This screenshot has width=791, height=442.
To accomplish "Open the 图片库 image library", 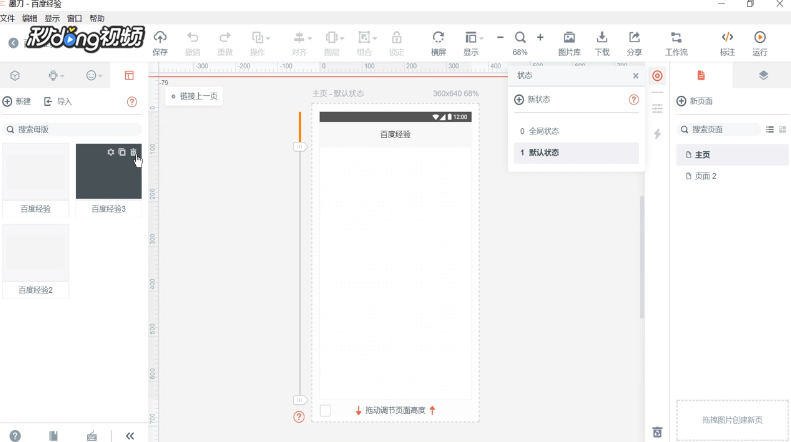I will 569,37.
